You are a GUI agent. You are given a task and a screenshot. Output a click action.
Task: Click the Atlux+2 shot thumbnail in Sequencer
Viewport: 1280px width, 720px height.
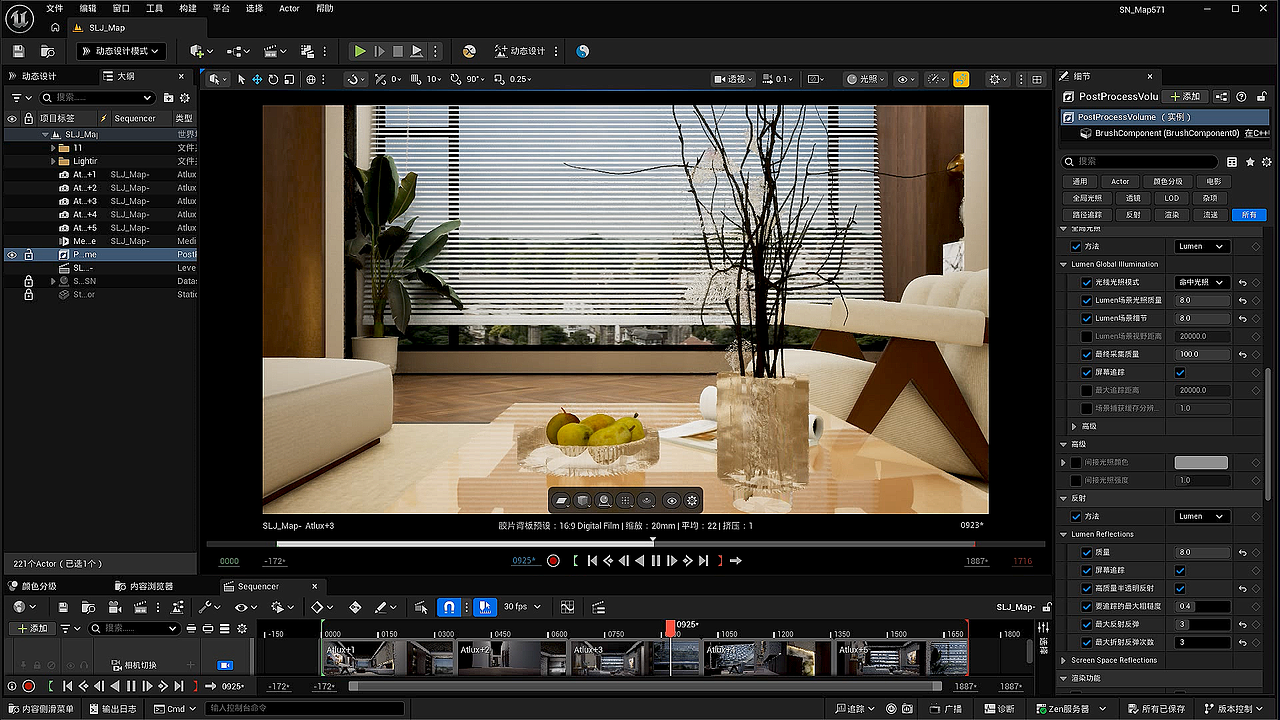click(513, 658)
